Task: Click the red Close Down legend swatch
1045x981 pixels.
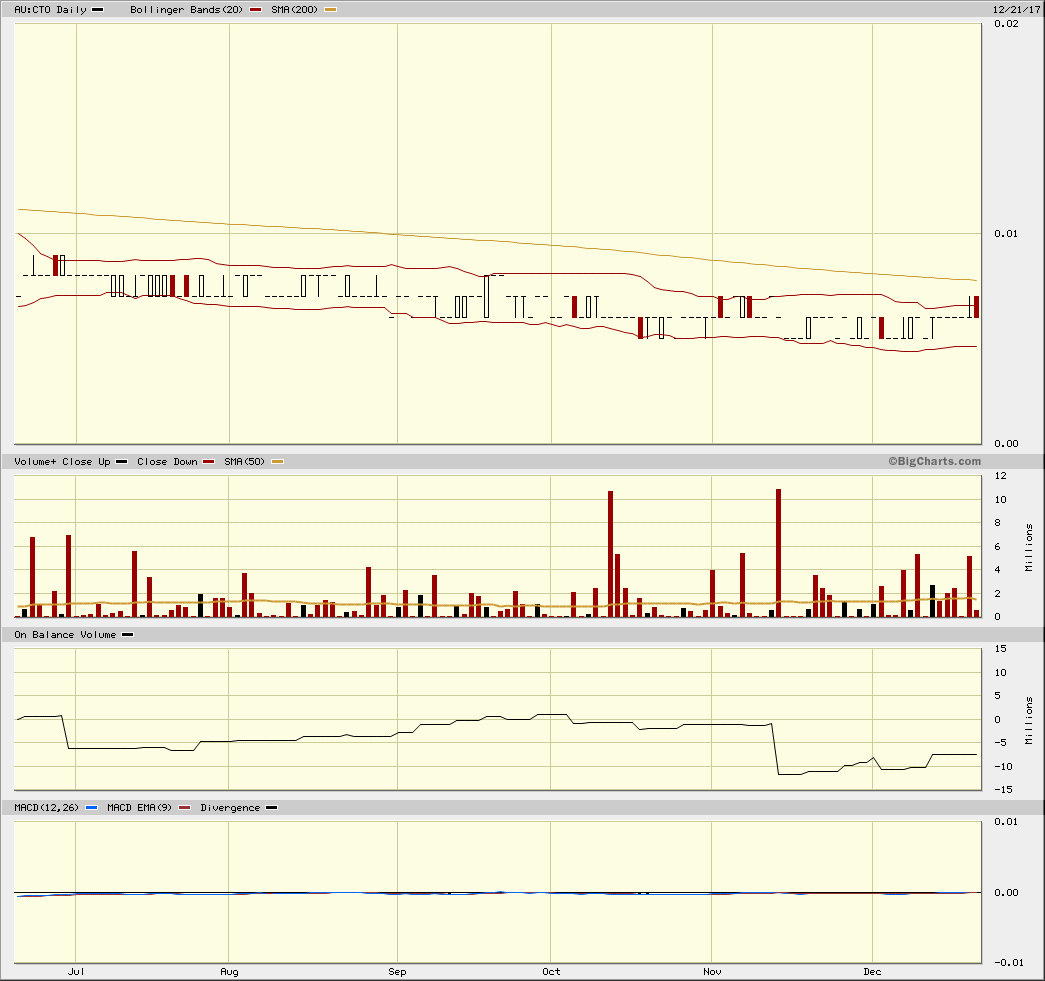Action: [209, 462]
